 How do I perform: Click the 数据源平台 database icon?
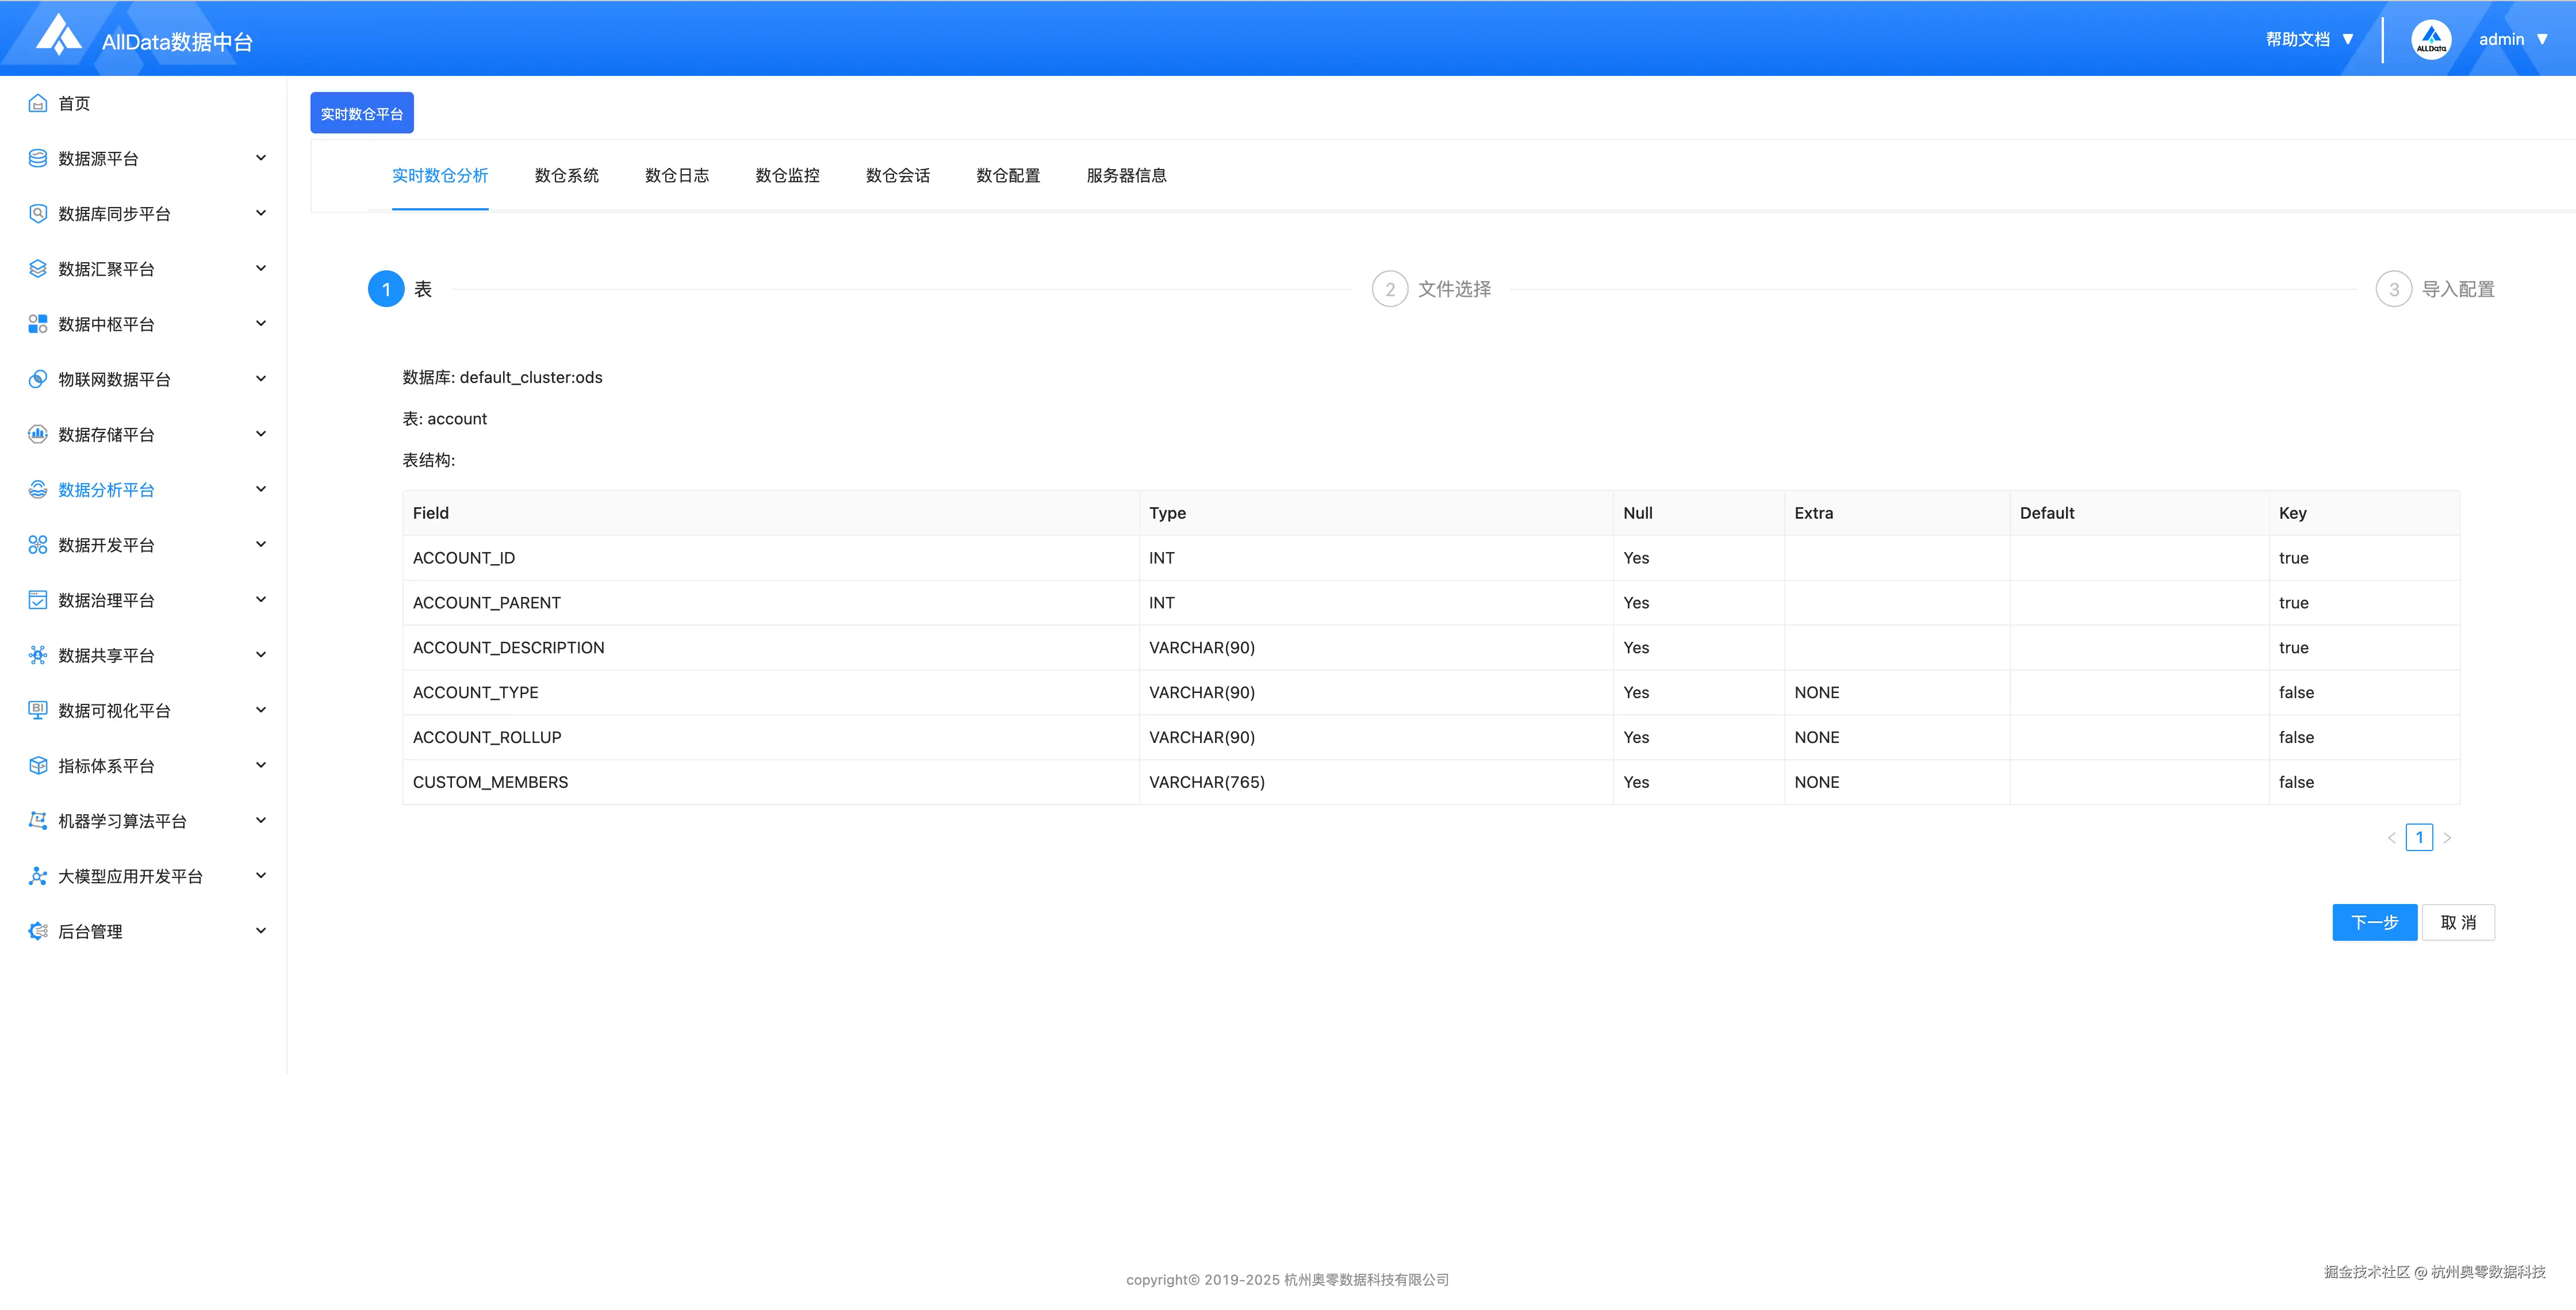tap(38, 158)
